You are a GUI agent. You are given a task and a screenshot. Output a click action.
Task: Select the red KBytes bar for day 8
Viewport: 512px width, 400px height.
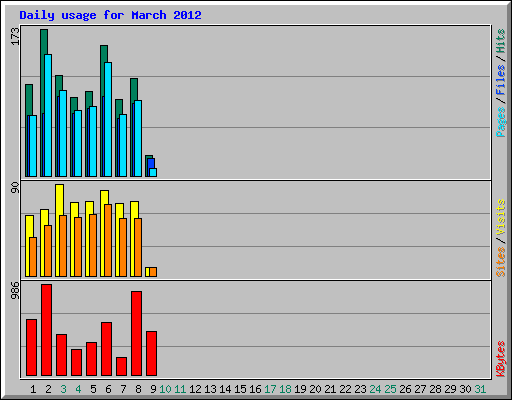(x=136, y=333)
